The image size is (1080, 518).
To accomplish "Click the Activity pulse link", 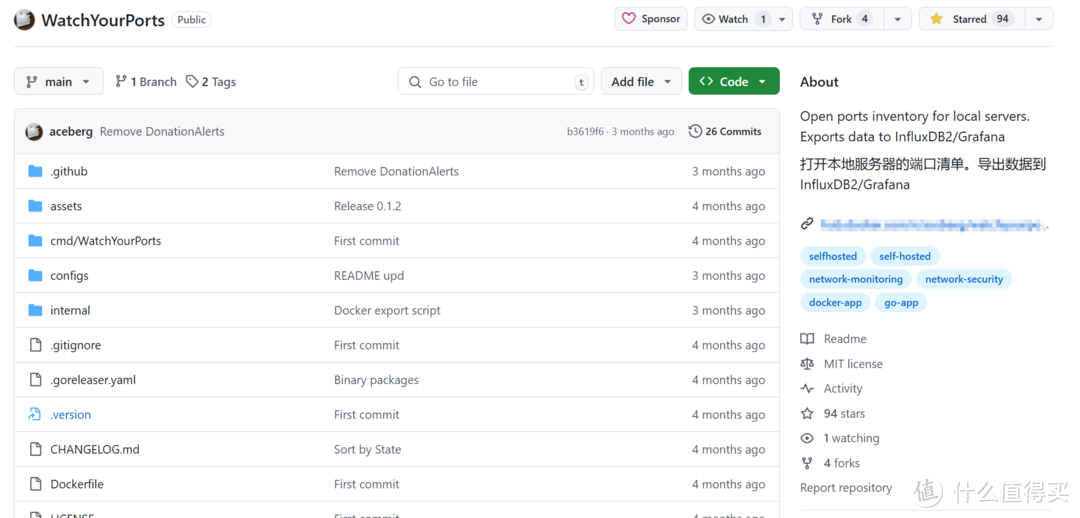I will (842, 389).
